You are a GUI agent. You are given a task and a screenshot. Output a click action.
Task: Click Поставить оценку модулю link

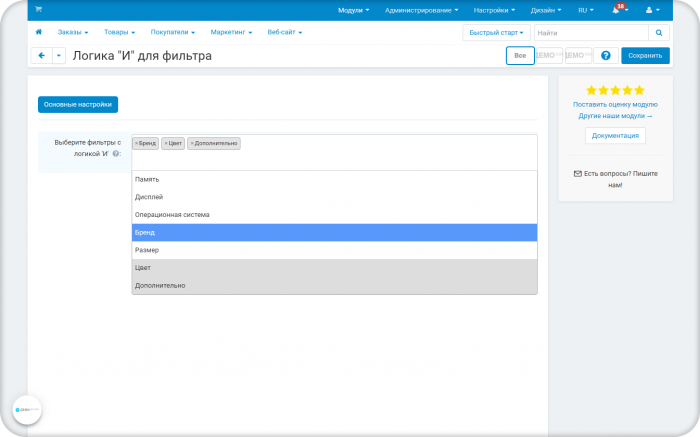(x=615, y=104)
